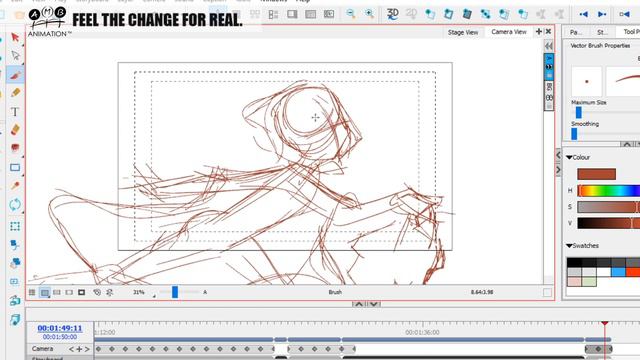Click the right chevron on right panel edge
The image size is (640, 360).
click(558, 170)
